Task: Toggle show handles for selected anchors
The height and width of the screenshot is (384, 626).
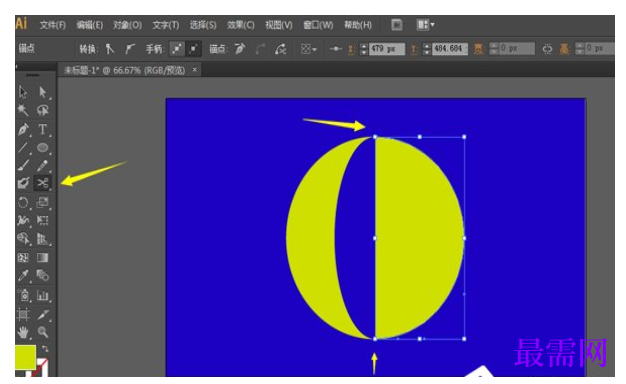Action: click(x=176, y=49)
